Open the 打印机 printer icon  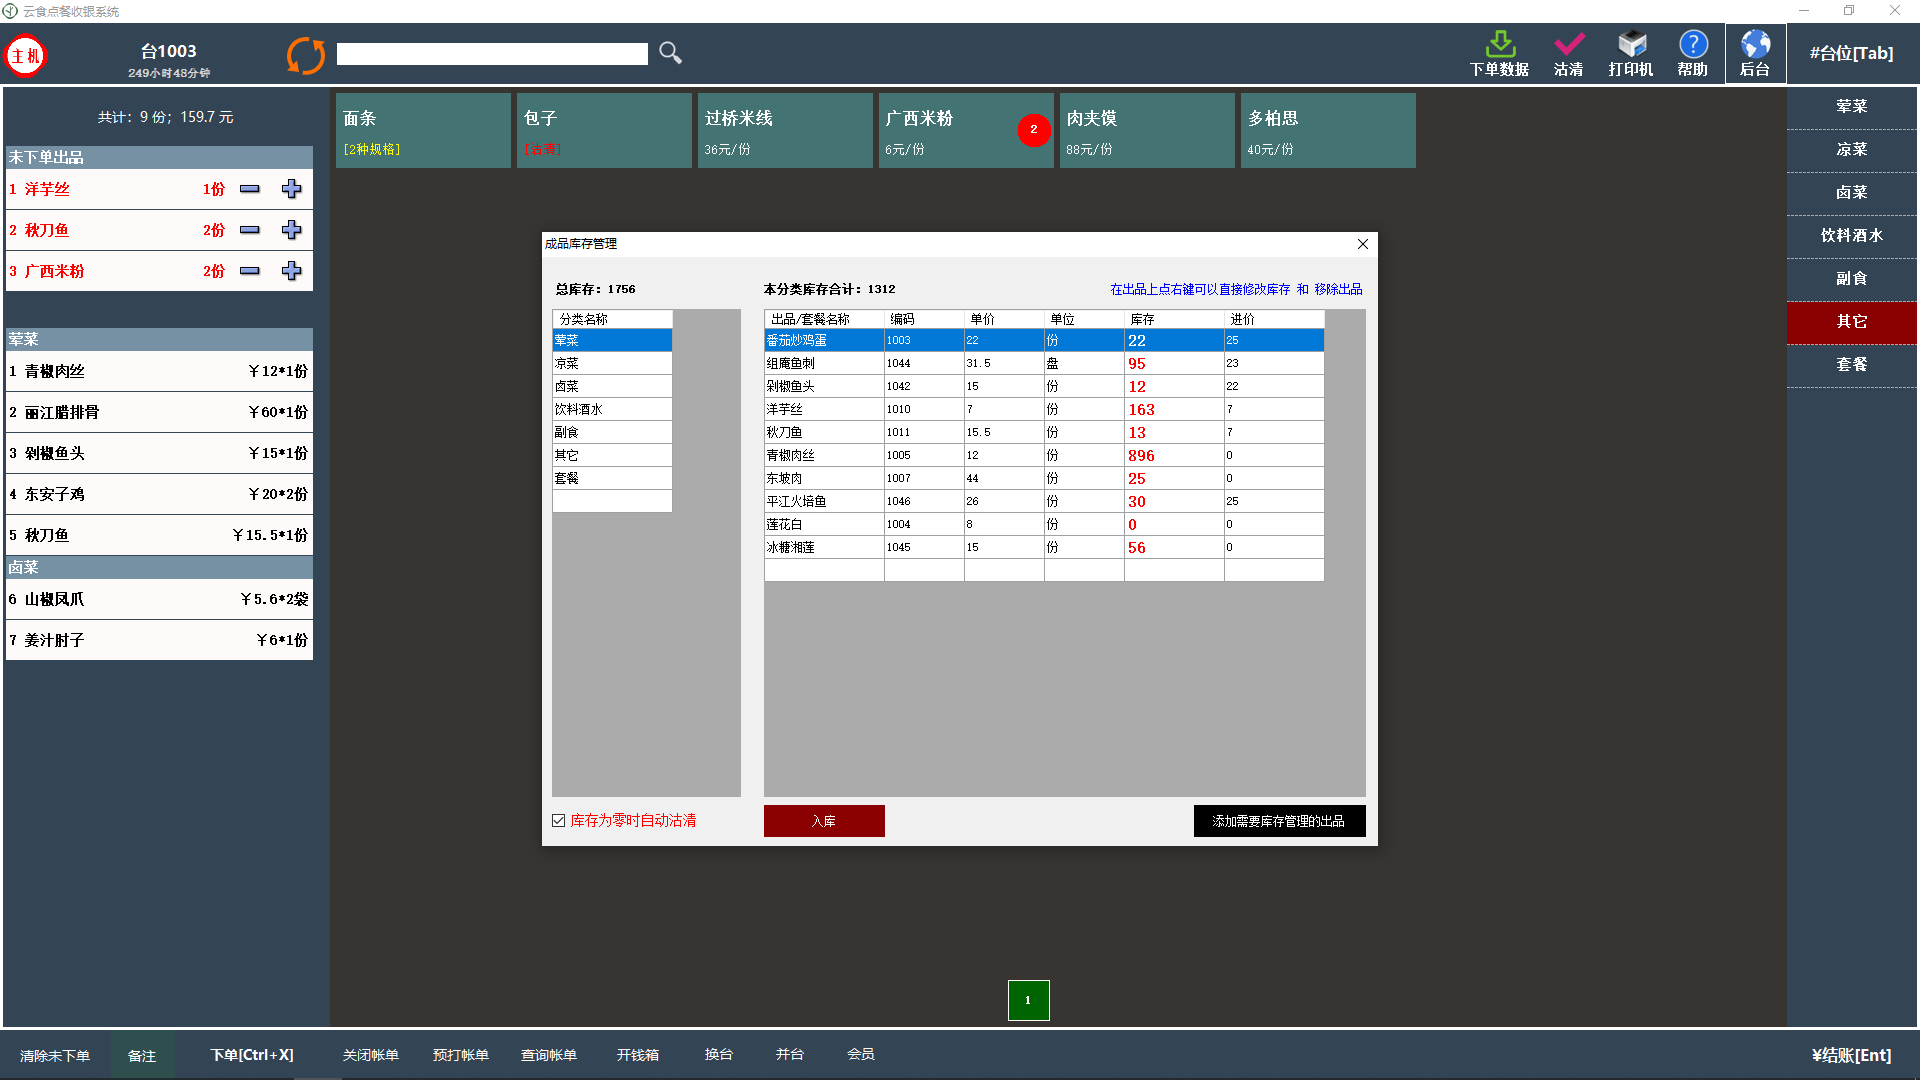(1631, 45)
